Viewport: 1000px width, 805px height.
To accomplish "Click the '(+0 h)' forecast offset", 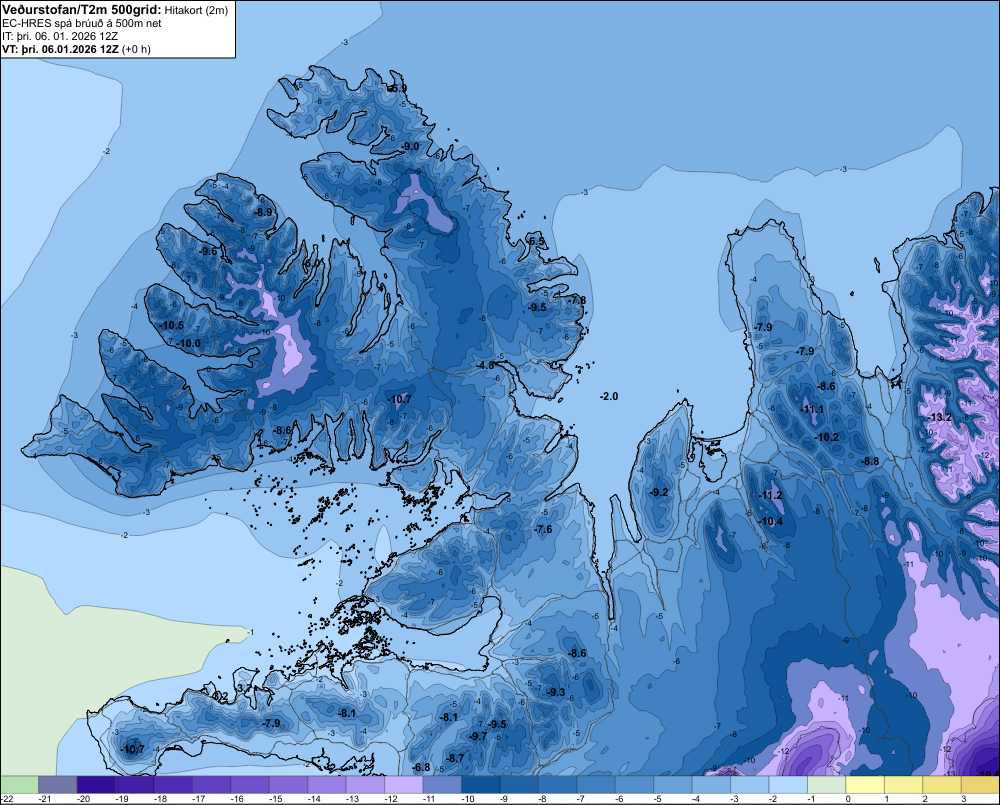I will click(136, 49).
